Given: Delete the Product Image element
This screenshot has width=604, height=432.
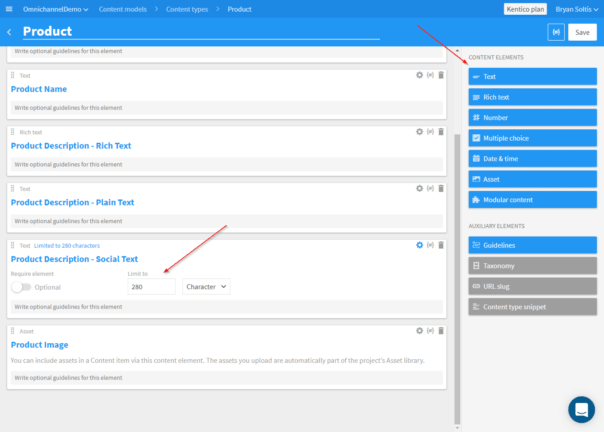Looking at the screenshot, I should click(x=441, y=331).
